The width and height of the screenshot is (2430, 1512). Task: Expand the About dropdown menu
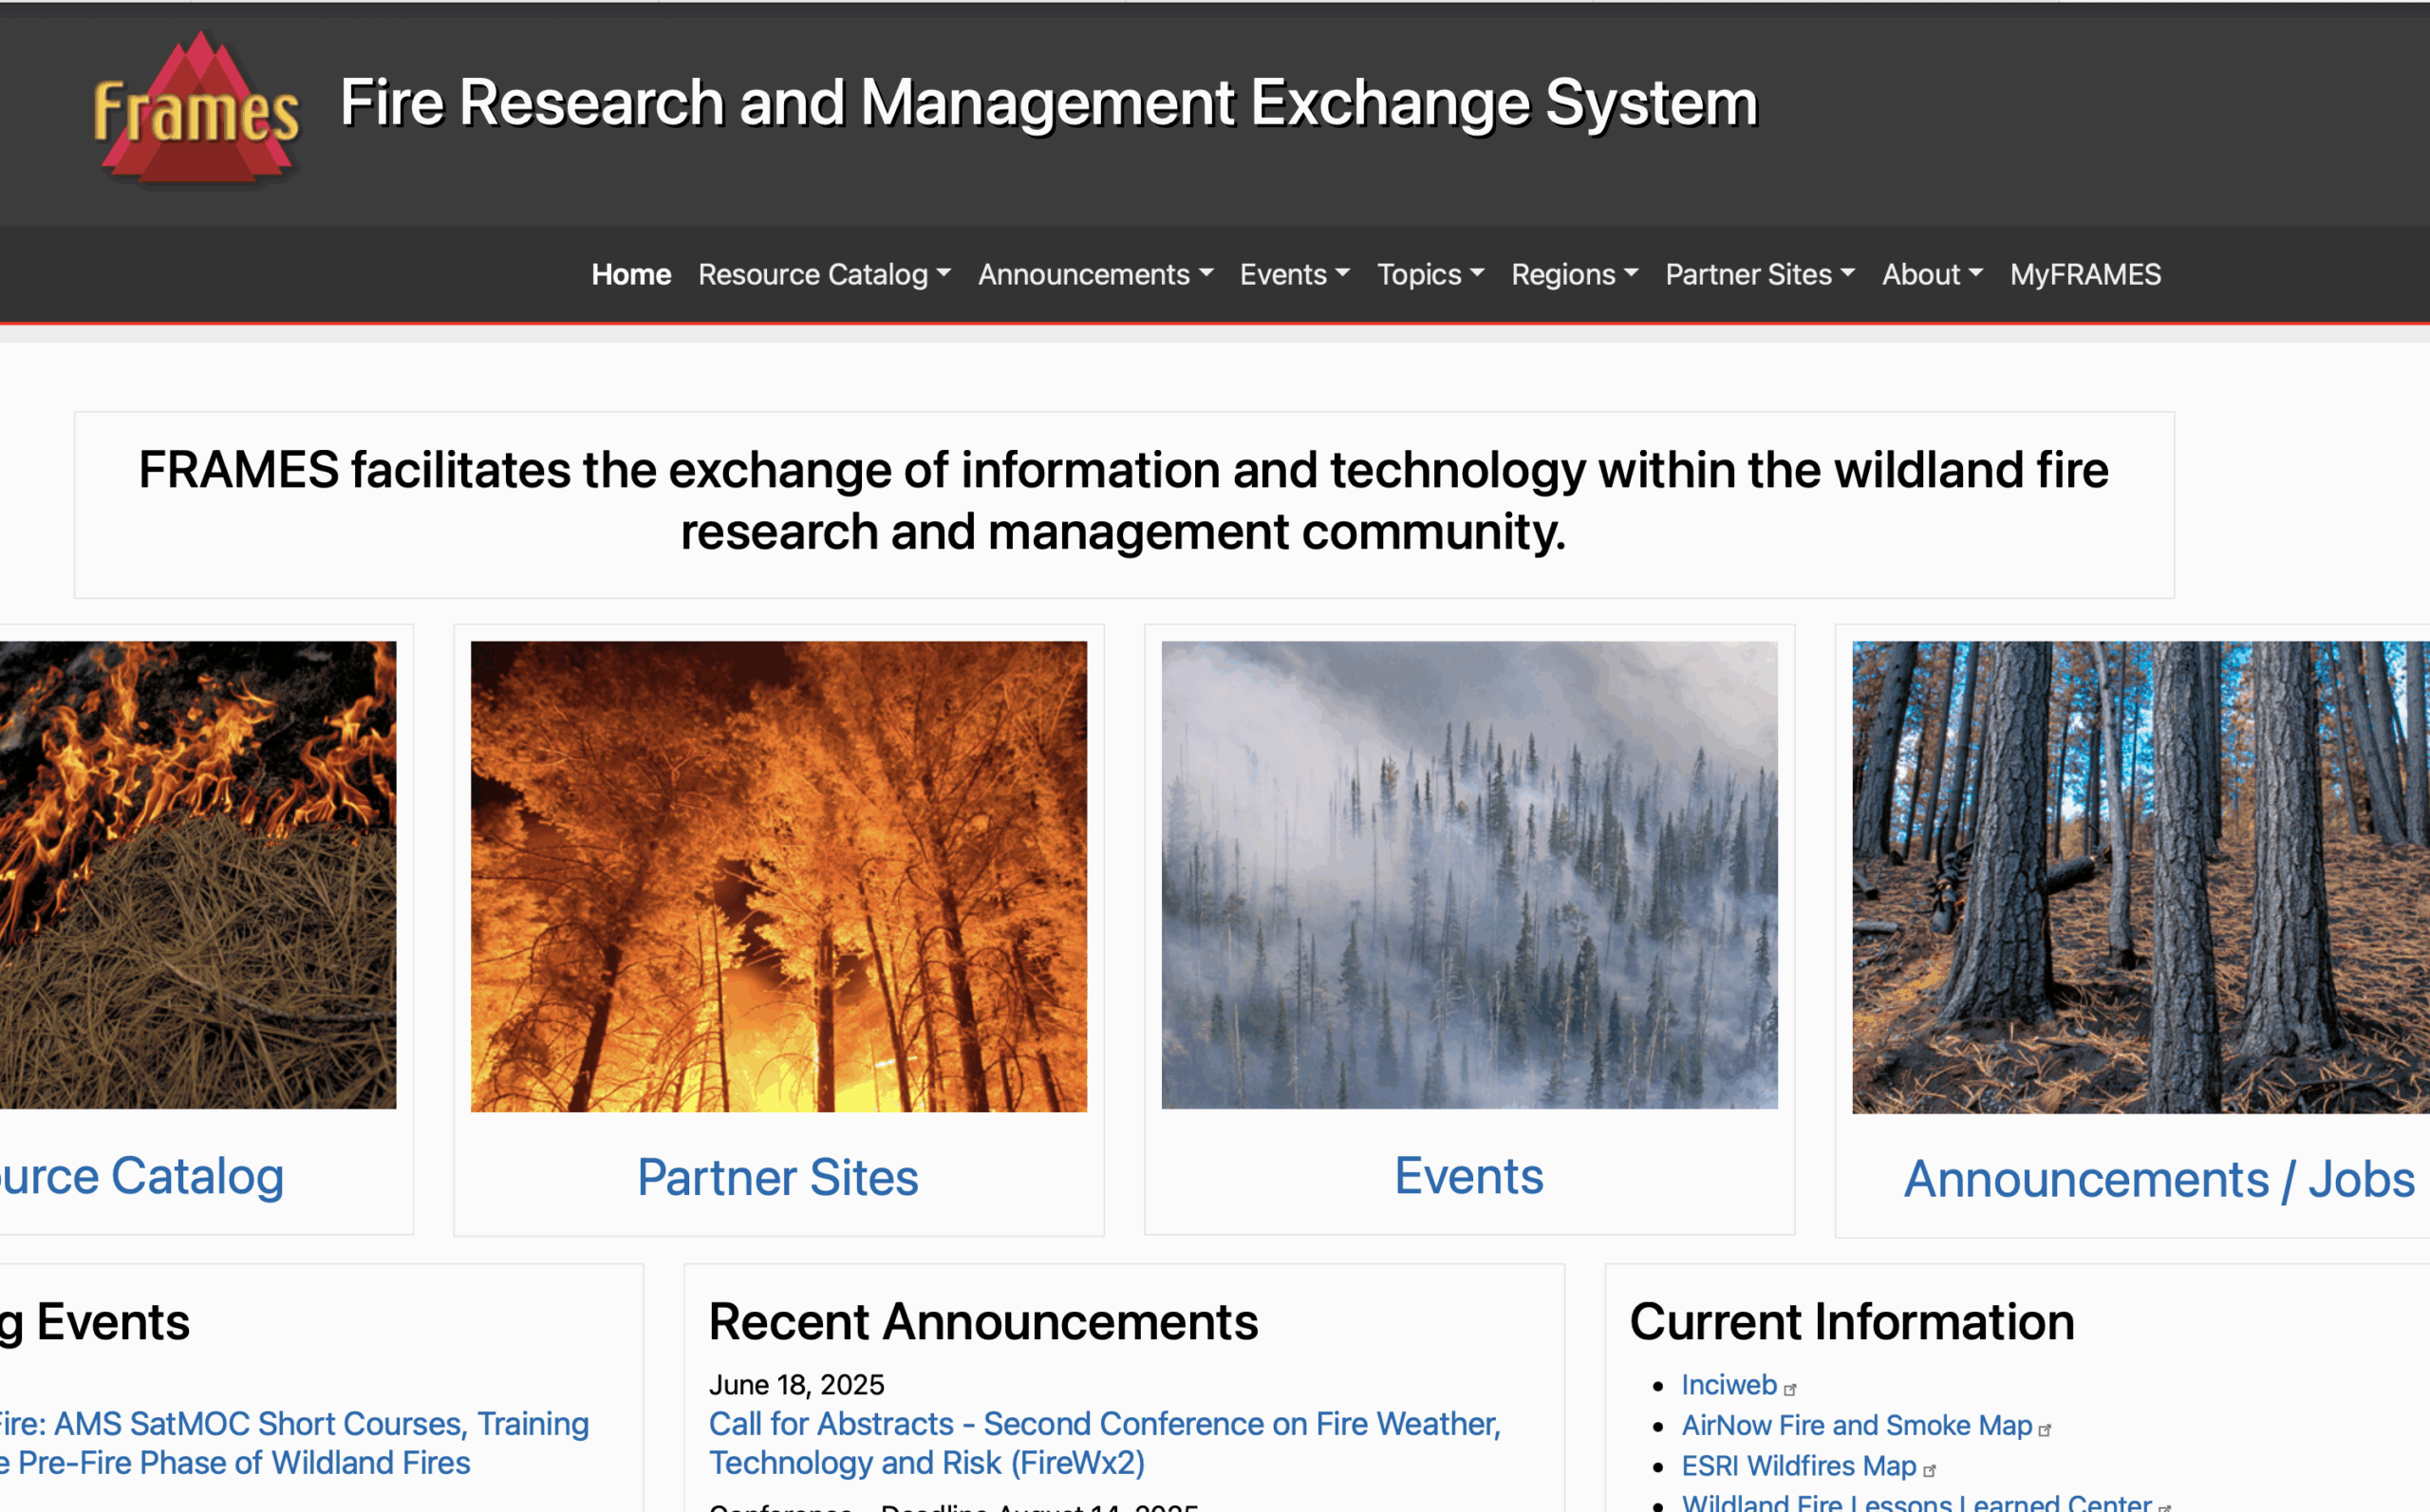[1931, 274]
